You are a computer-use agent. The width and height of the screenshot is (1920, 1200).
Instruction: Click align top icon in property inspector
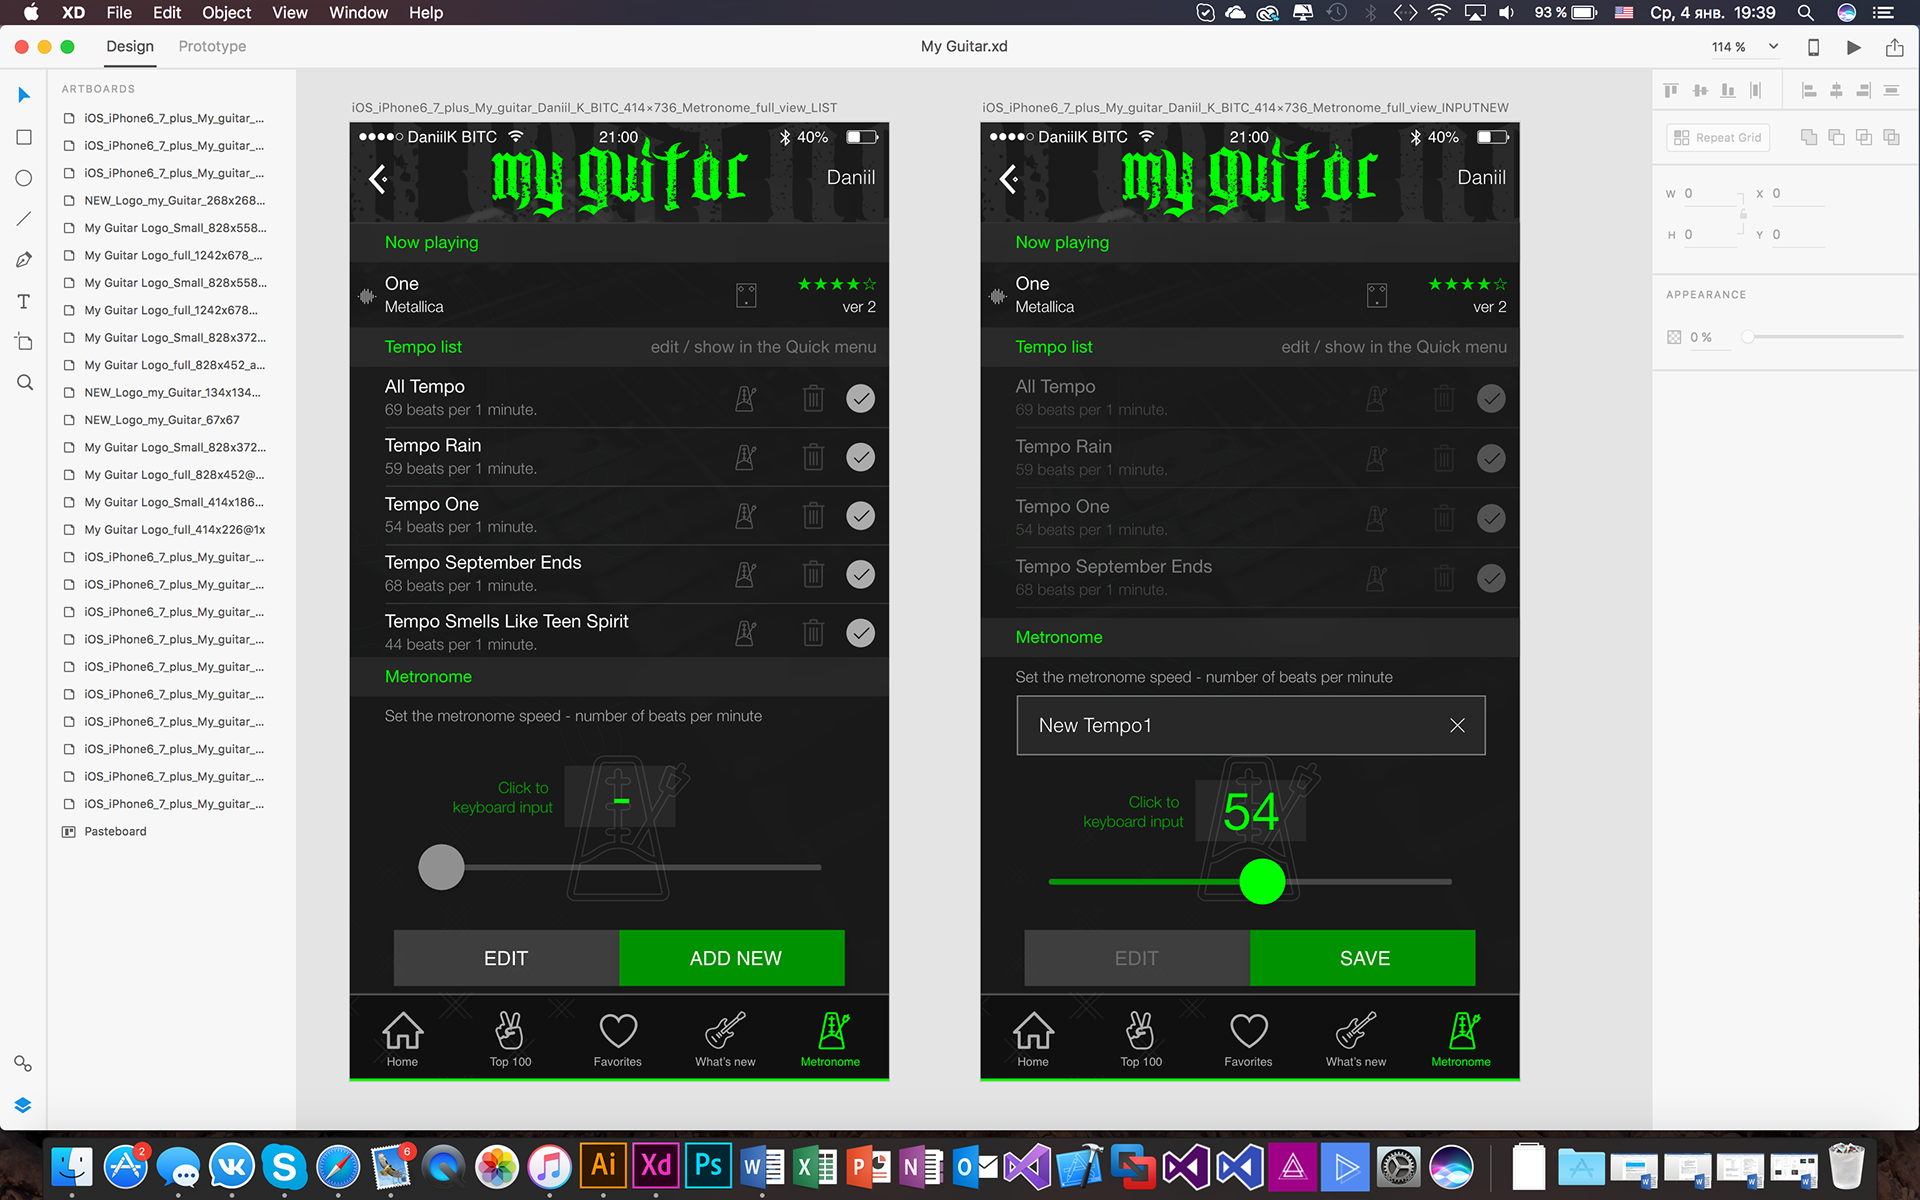pos(1671,90)
